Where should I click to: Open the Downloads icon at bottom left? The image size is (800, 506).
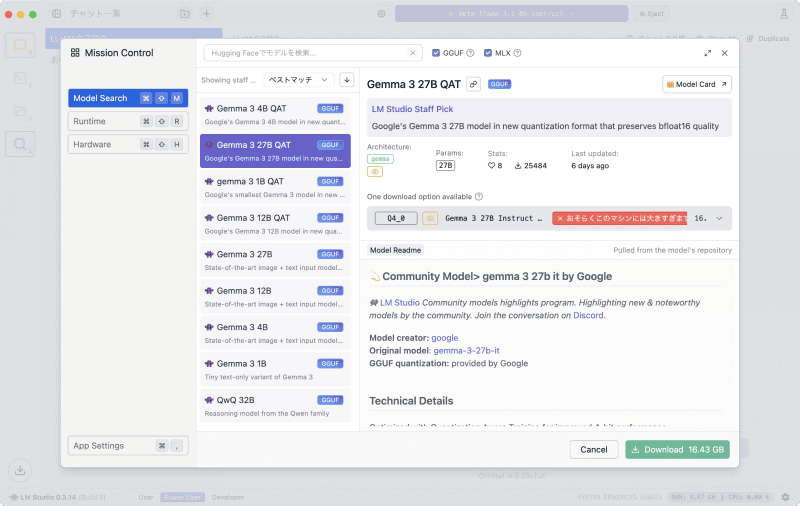point(20,470)
